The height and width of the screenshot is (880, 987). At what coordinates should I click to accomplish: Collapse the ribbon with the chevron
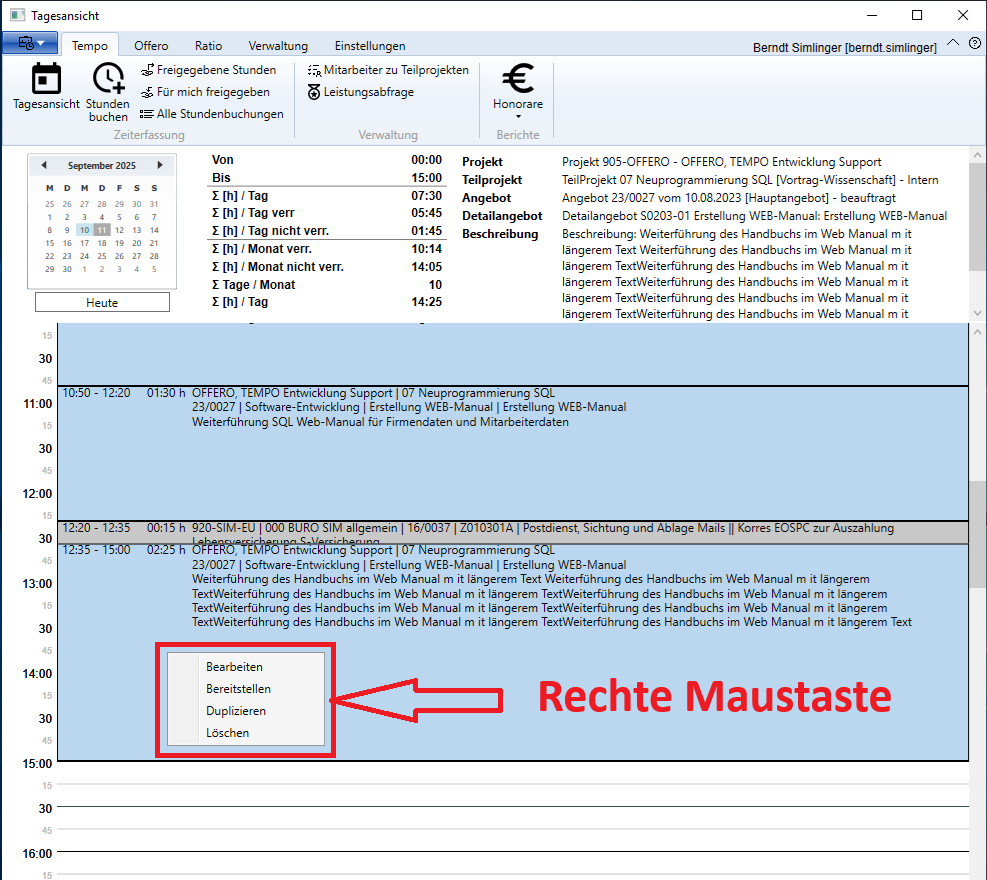click(x=953, y=43)
